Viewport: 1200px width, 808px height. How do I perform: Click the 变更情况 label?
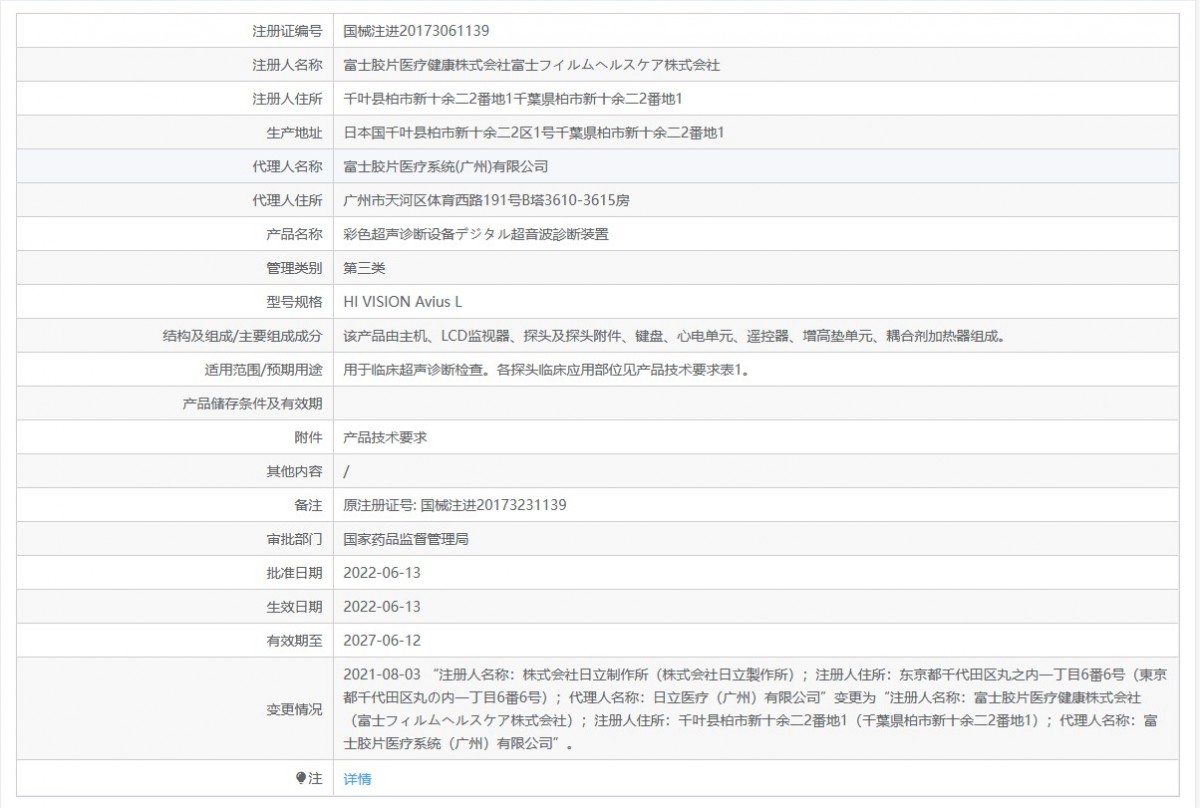(294, 709)
